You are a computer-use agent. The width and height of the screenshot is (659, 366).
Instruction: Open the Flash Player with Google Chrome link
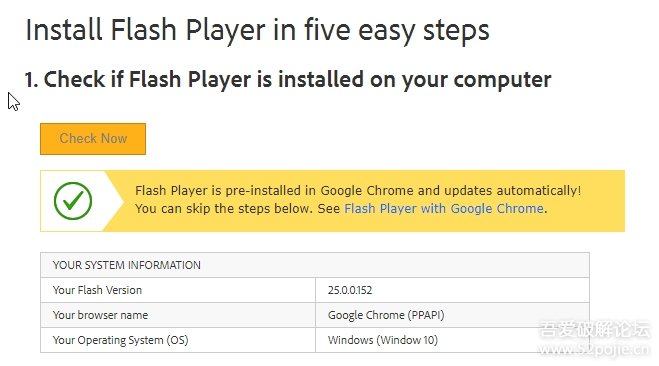point(444,209)
